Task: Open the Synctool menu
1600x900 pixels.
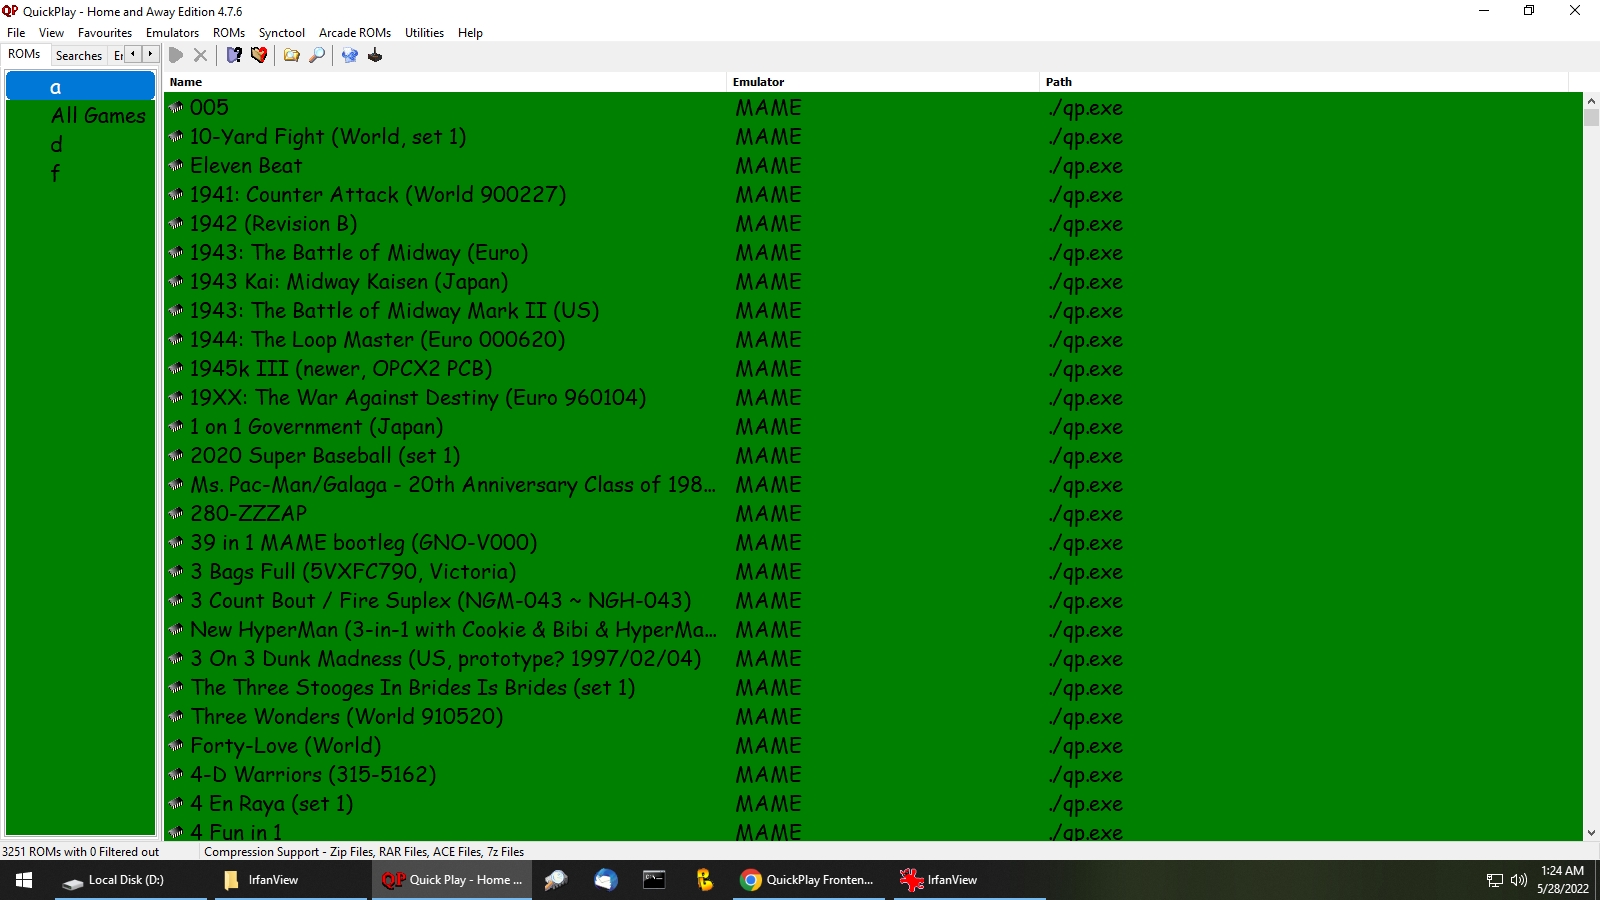Action: click(282, 33)
